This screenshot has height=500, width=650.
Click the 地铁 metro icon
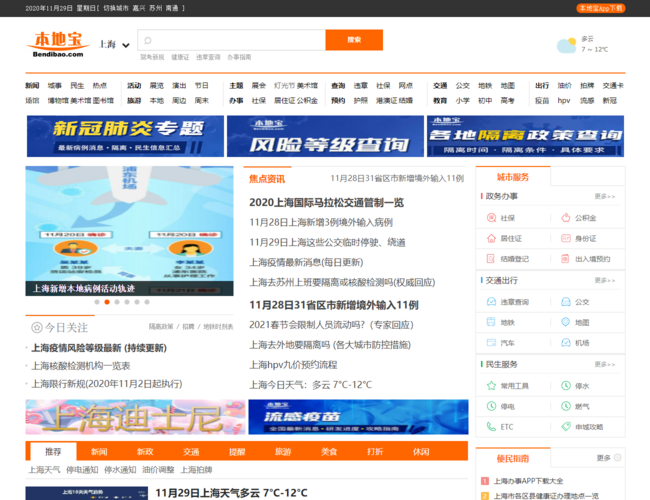click(491, 322)
